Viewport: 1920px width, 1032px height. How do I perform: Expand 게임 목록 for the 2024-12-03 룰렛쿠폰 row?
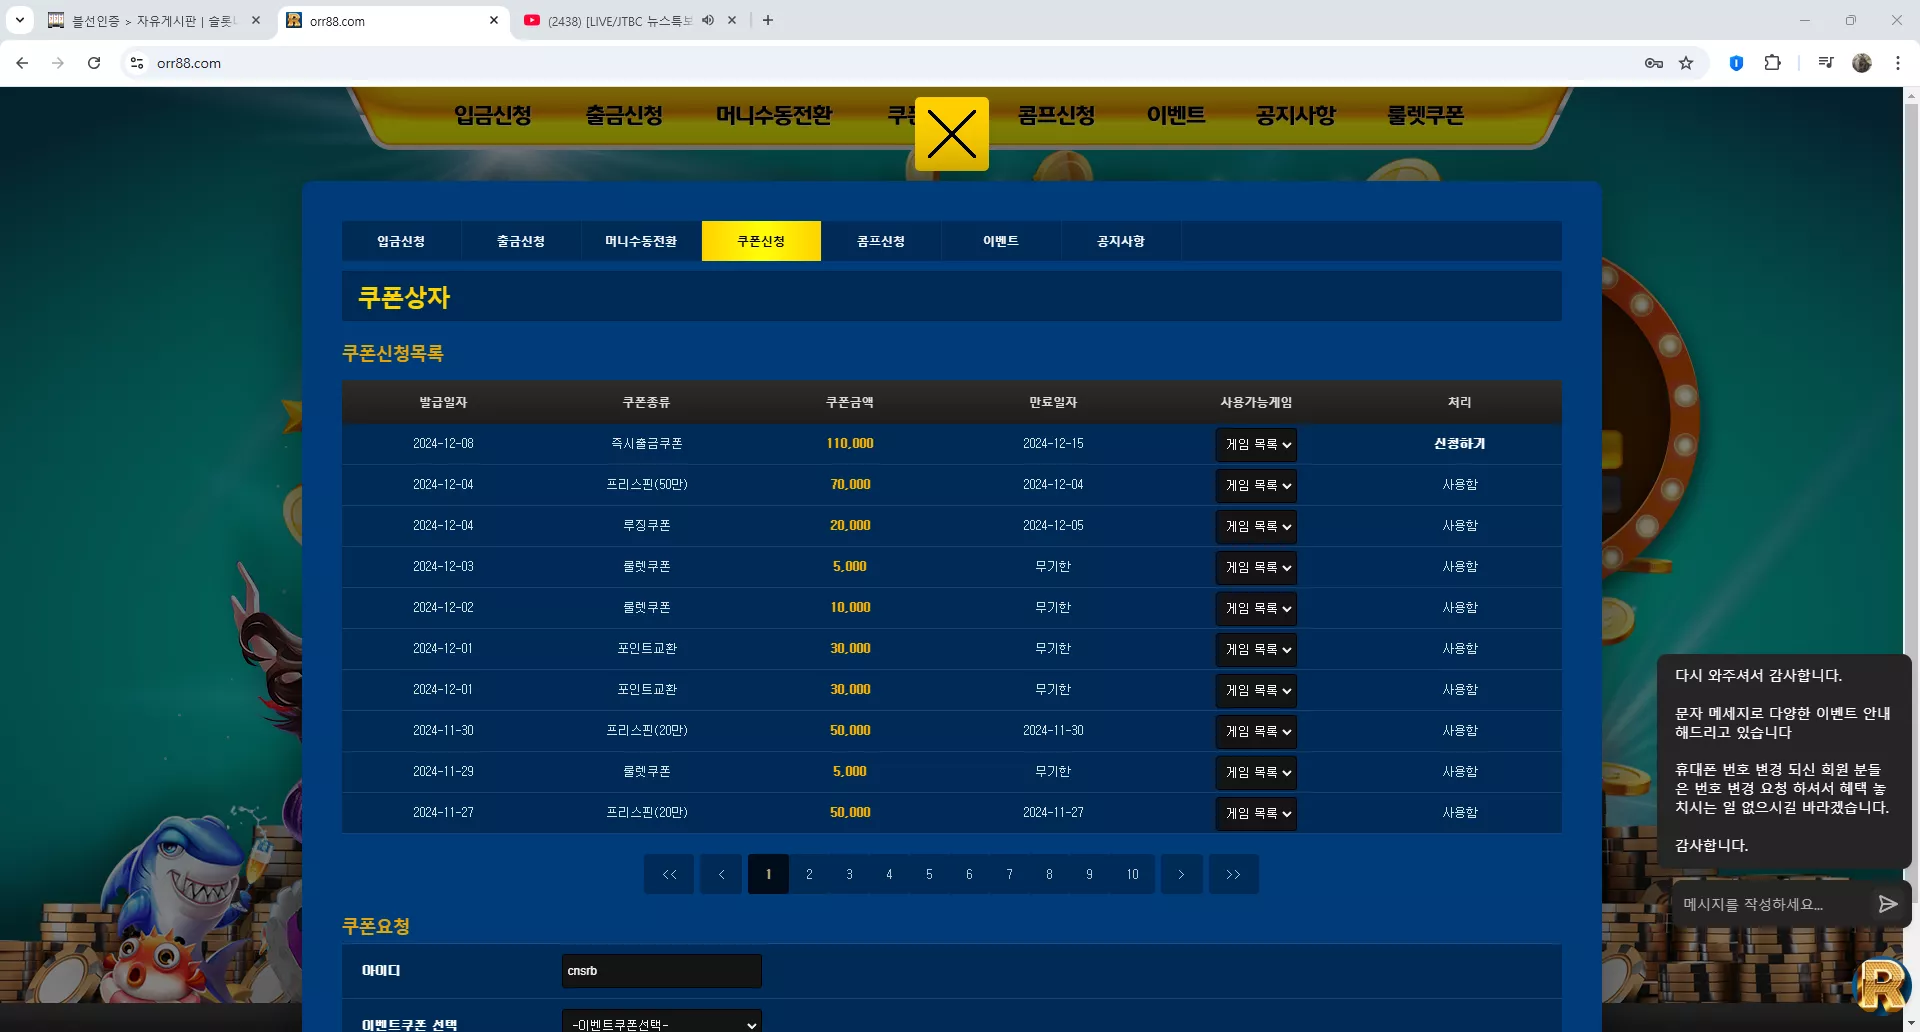tap(1257, 567)
